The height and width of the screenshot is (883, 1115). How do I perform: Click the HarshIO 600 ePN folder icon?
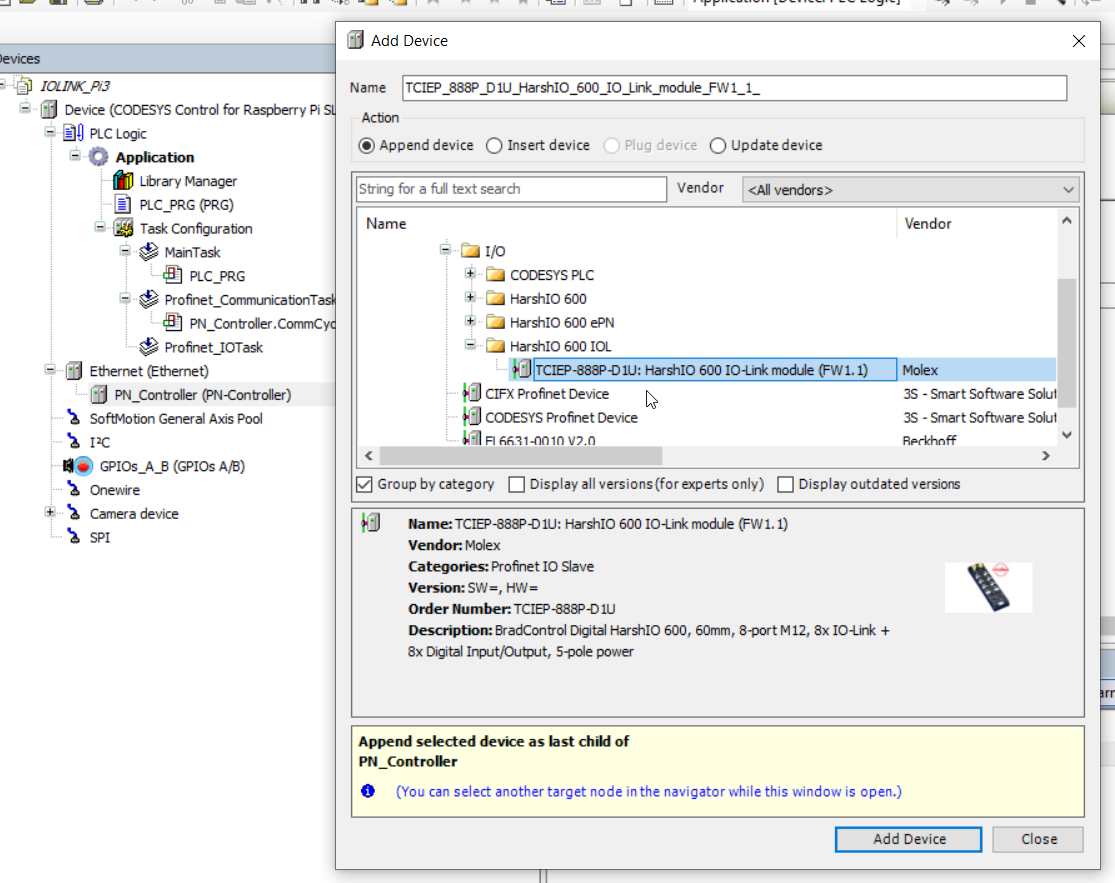coord(496,322)
